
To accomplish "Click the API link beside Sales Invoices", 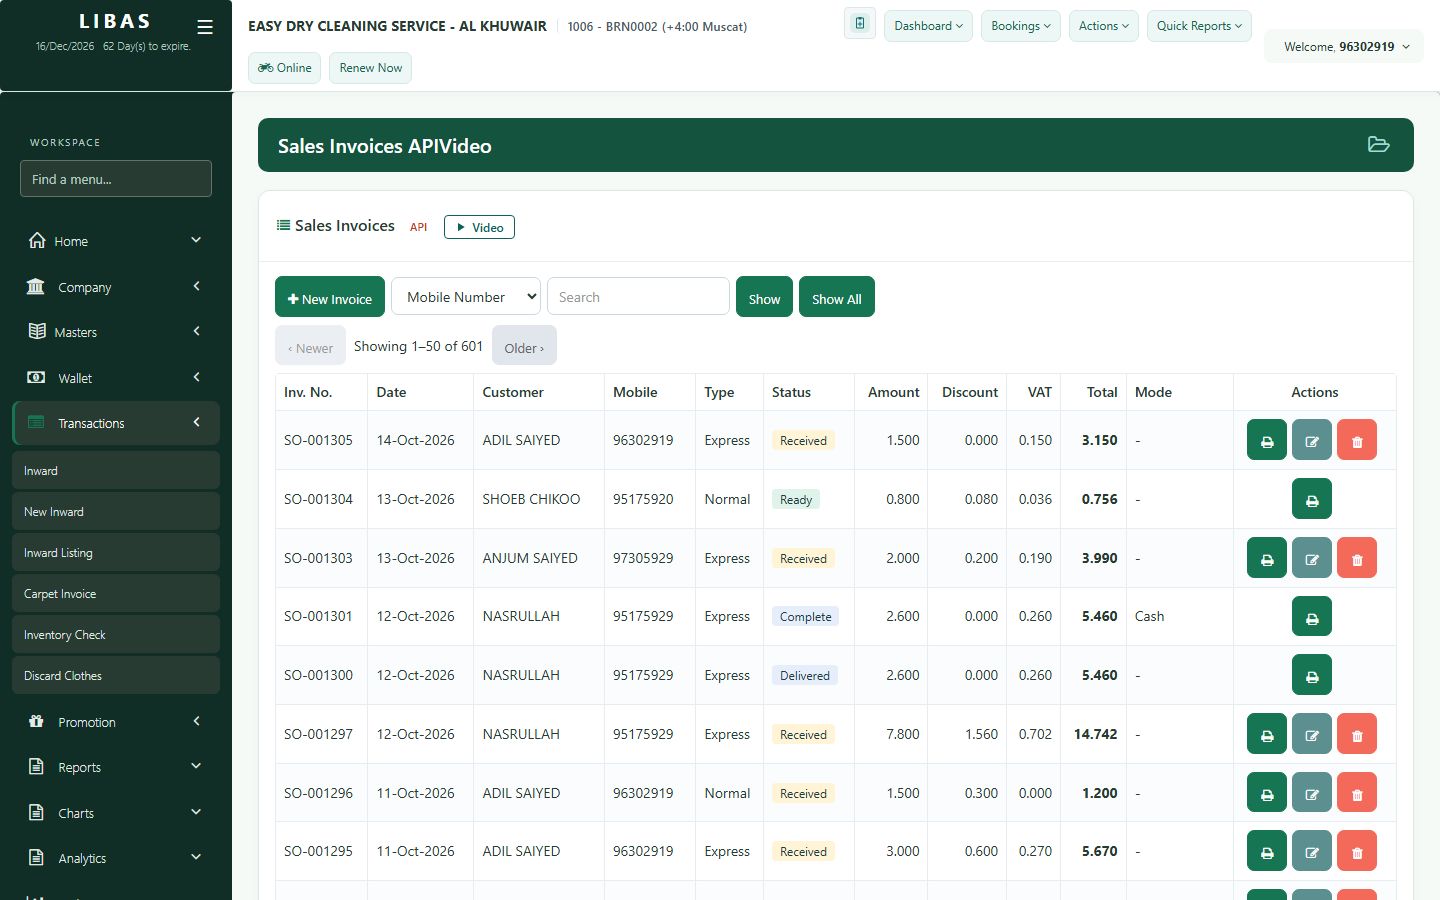I will coord(418,227).
